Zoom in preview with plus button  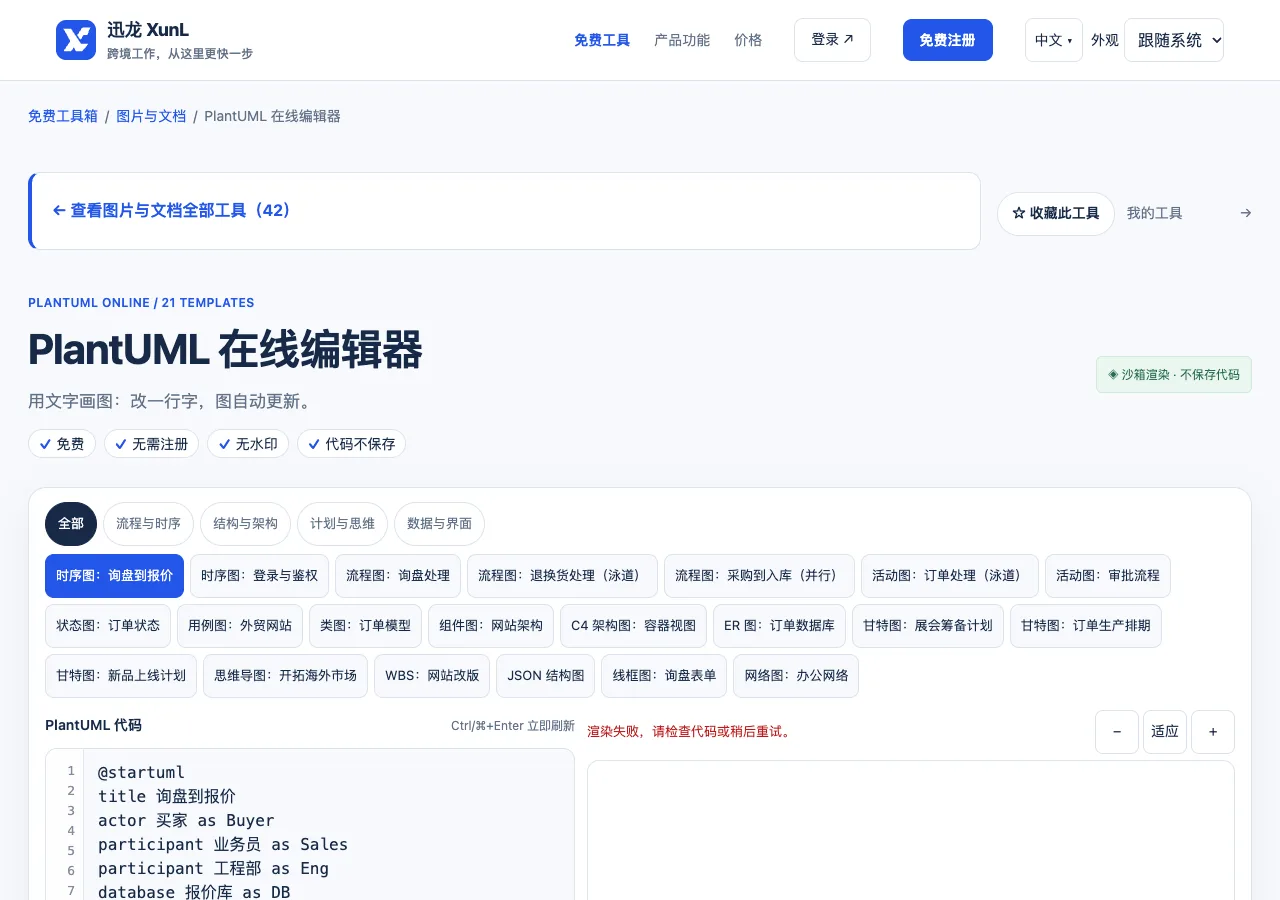point(1213,732)
